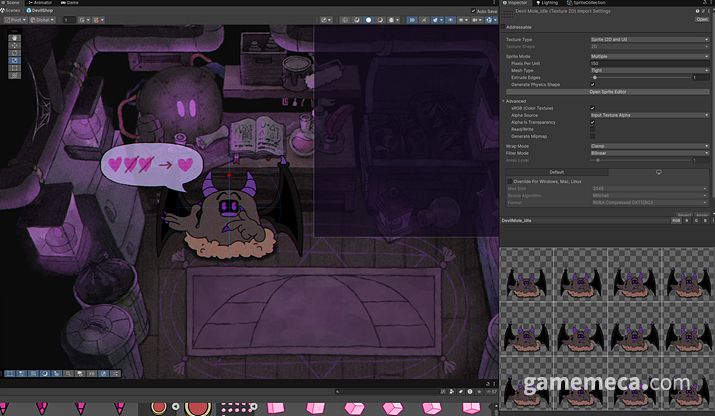Click the crescent icon in overlay toolbar
The height and width of the screenshot is (416, 715).
pyautogui.click(x=45, y=373)
